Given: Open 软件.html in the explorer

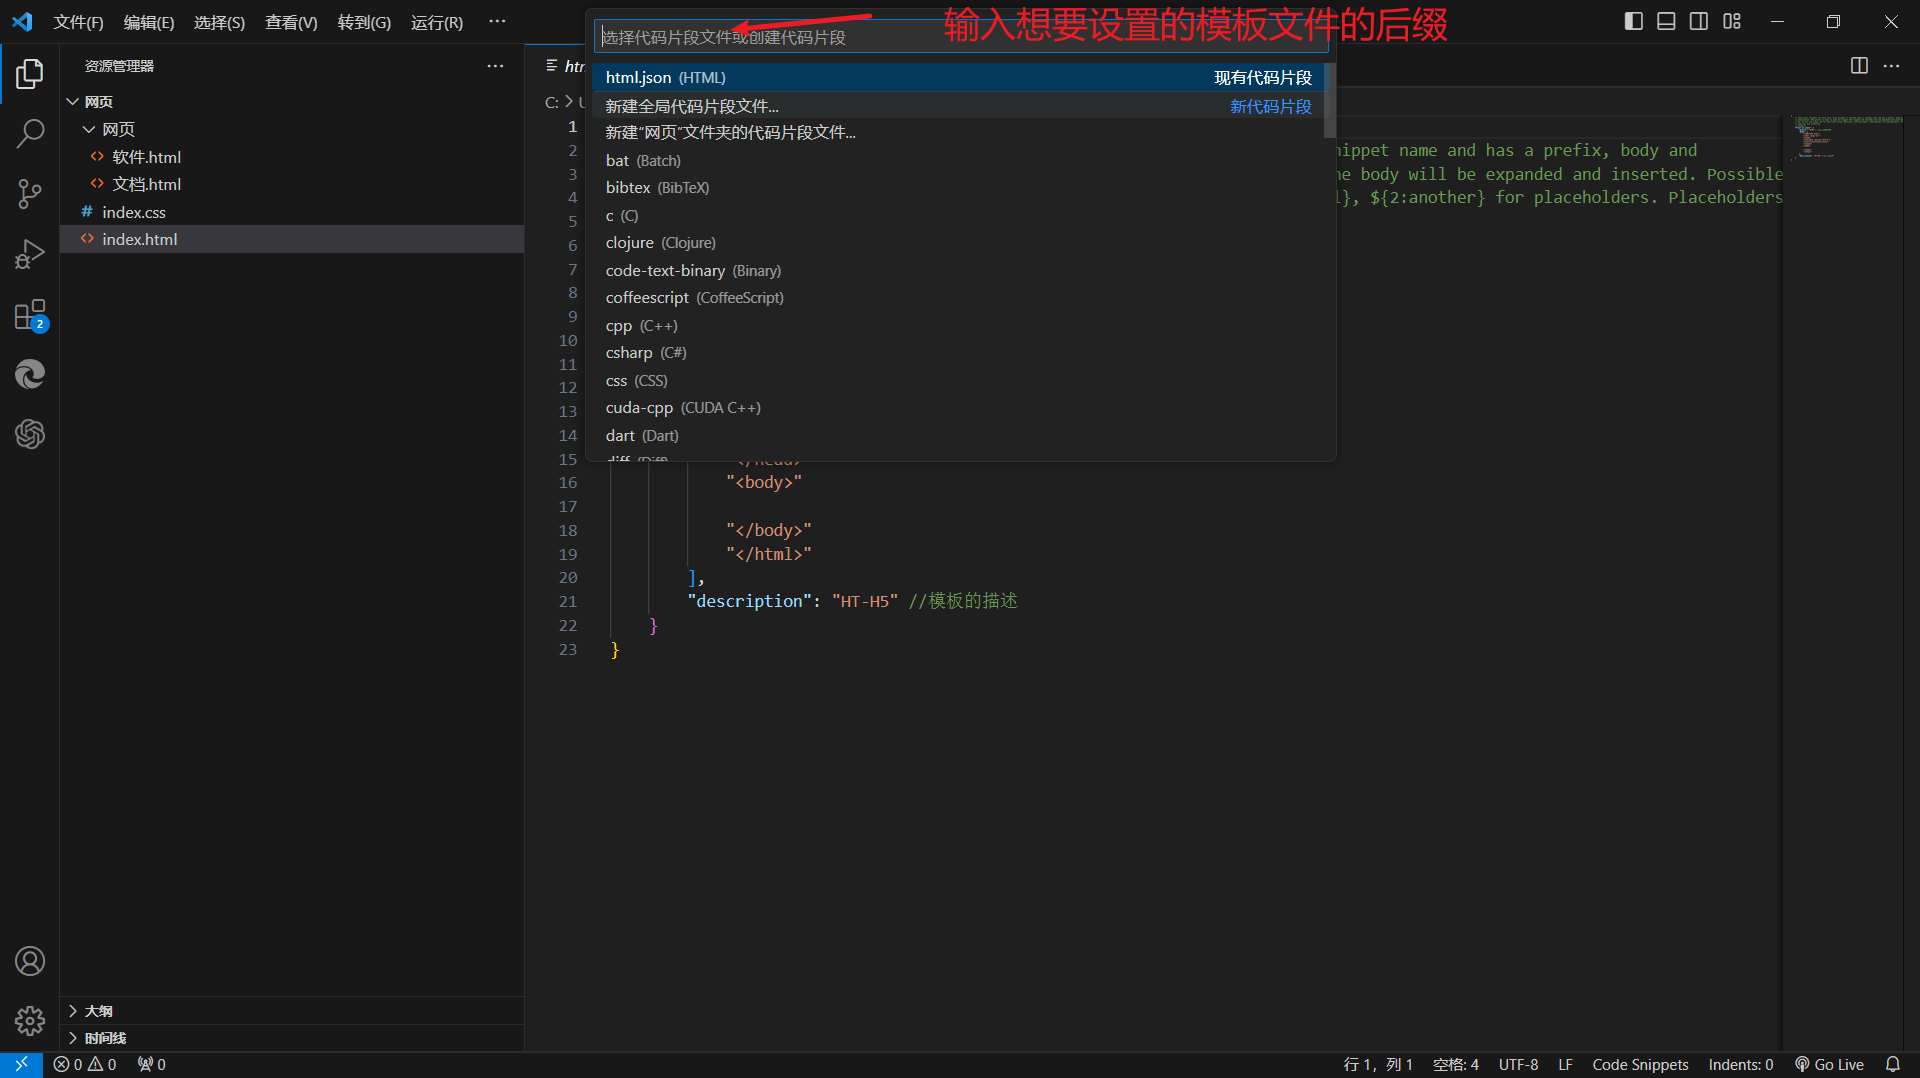Looking at the screenshot, I should [x=292, y=157].
